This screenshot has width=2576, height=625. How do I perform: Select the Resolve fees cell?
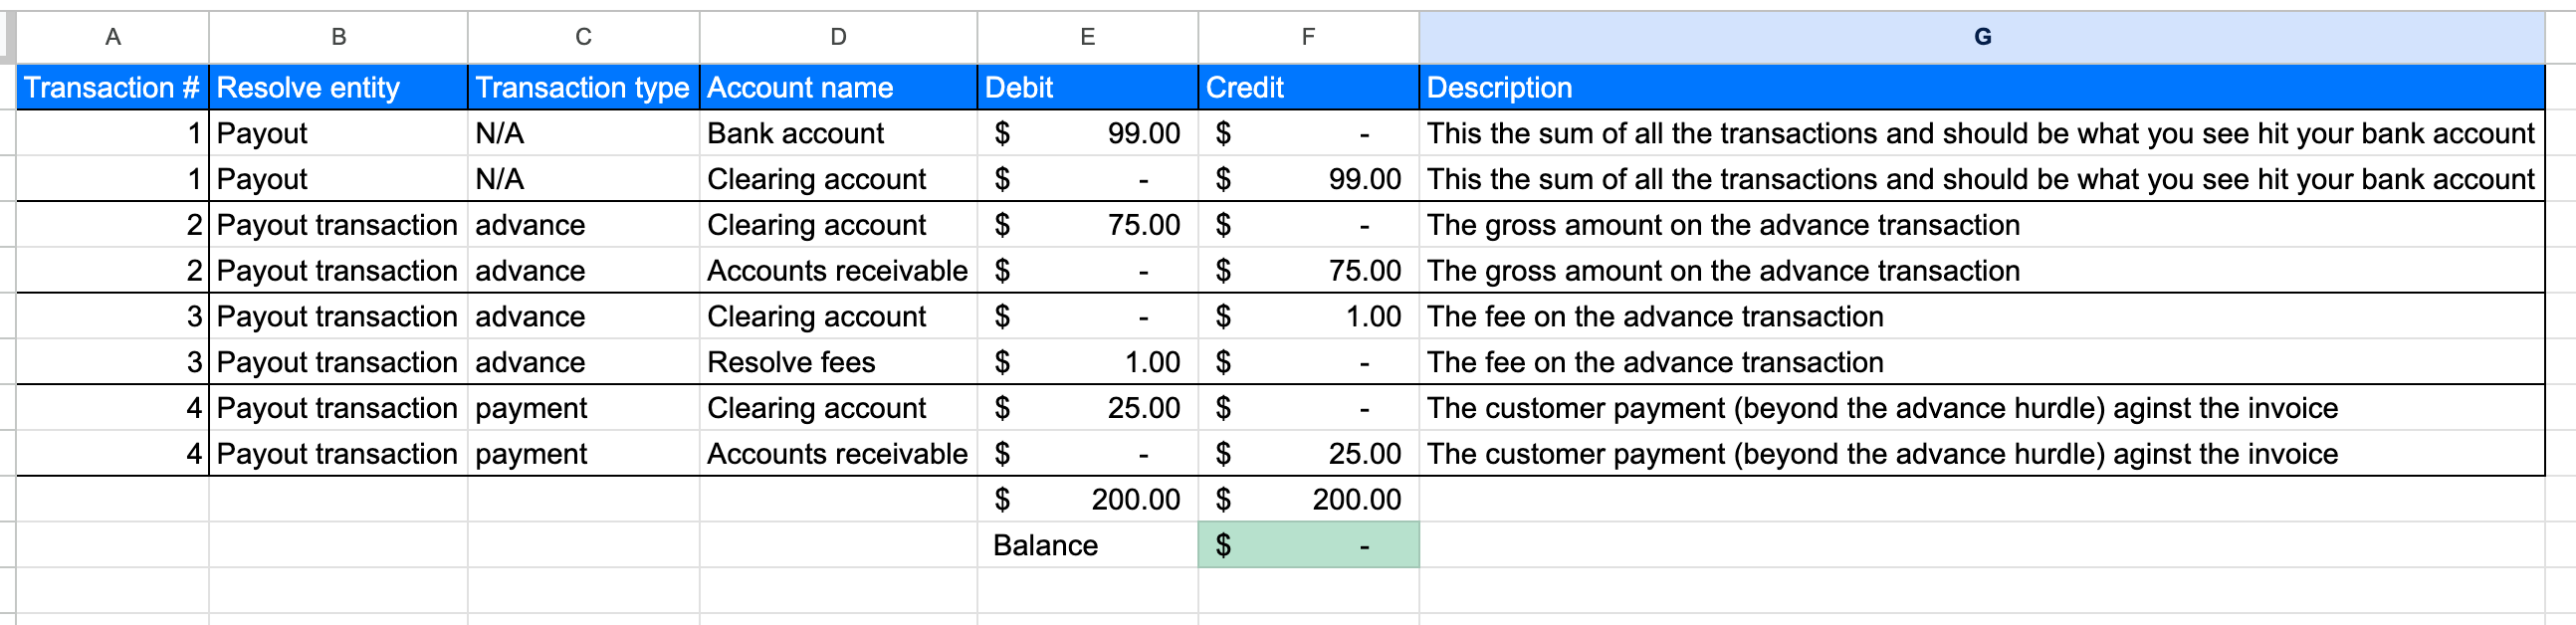(x=838, y=362)
